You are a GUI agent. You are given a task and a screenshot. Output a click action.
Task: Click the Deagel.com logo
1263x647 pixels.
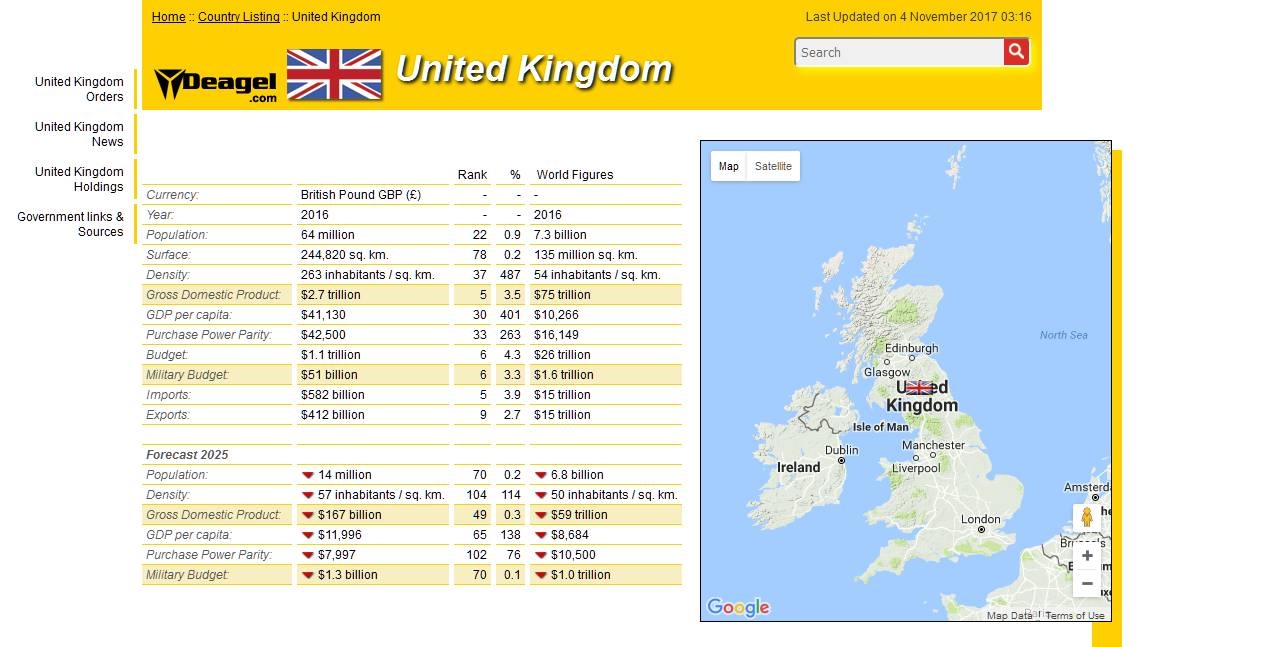click(x=216, y=84)
